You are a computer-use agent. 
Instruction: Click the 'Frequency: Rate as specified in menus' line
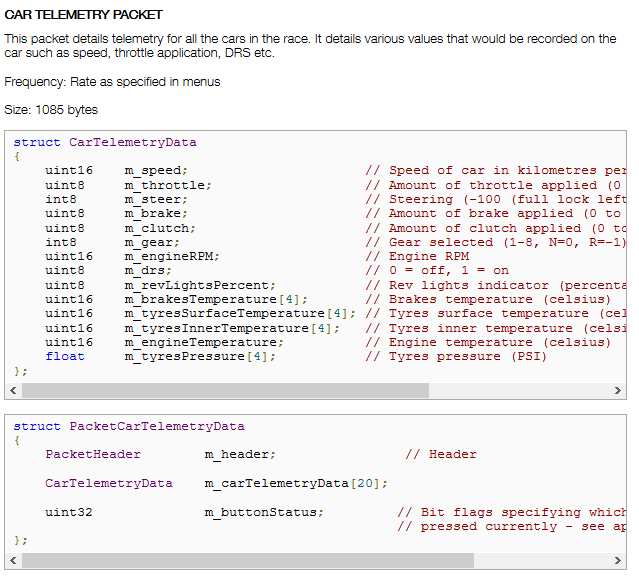pyautogui.click(x=112, y=82)
